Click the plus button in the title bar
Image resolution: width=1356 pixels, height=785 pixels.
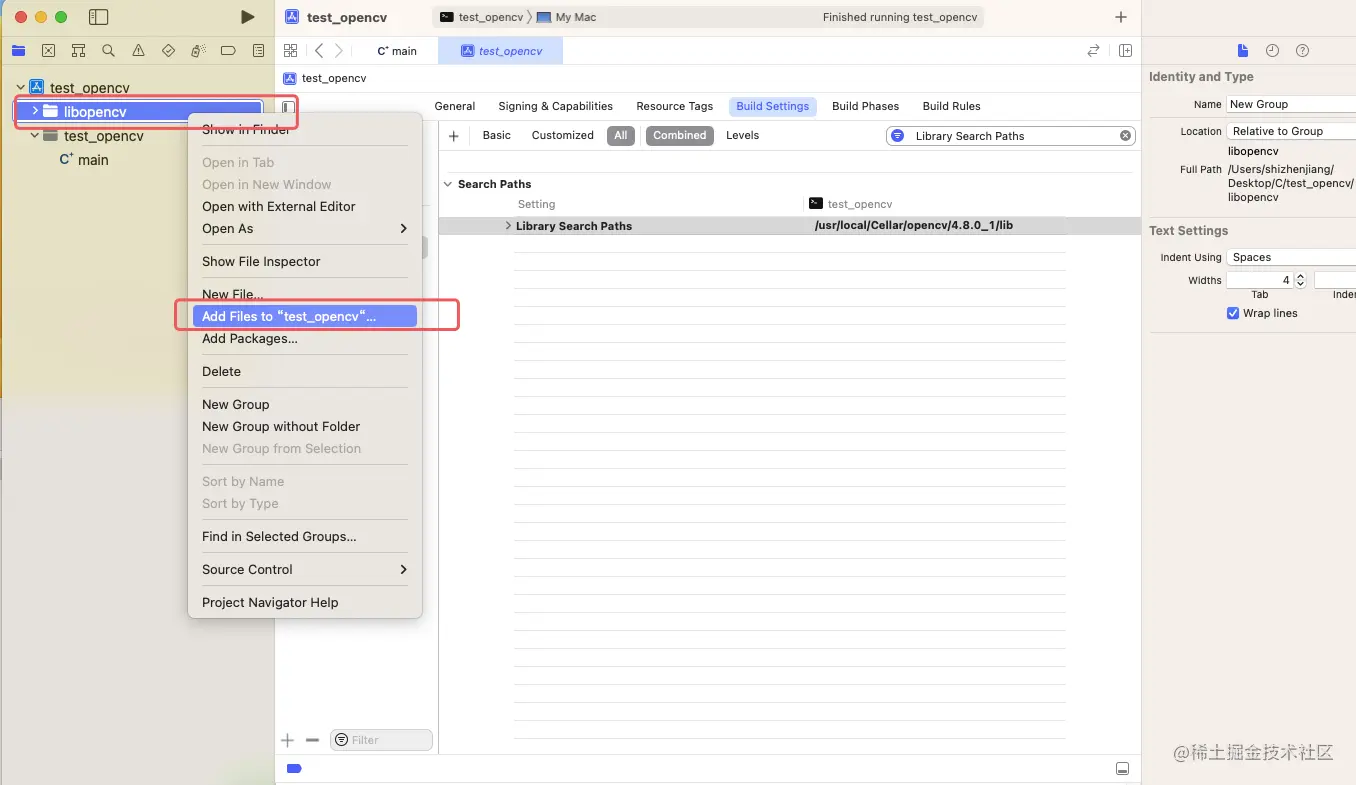coord(1121,17)
